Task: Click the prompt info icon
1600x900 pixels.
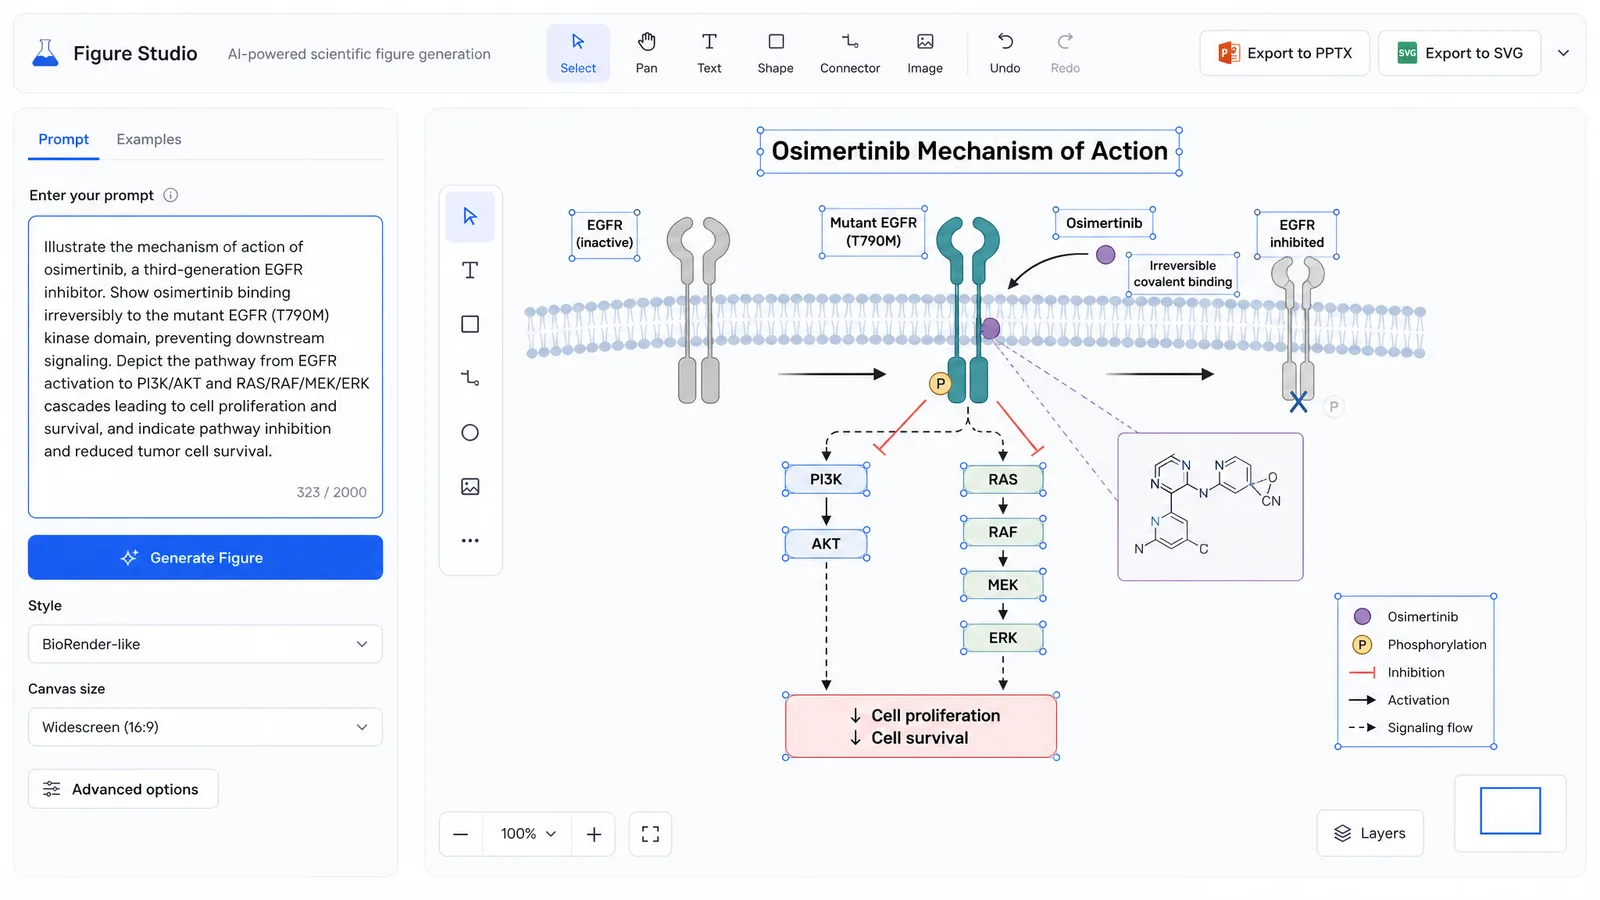Action: click(x=171, y=195)
